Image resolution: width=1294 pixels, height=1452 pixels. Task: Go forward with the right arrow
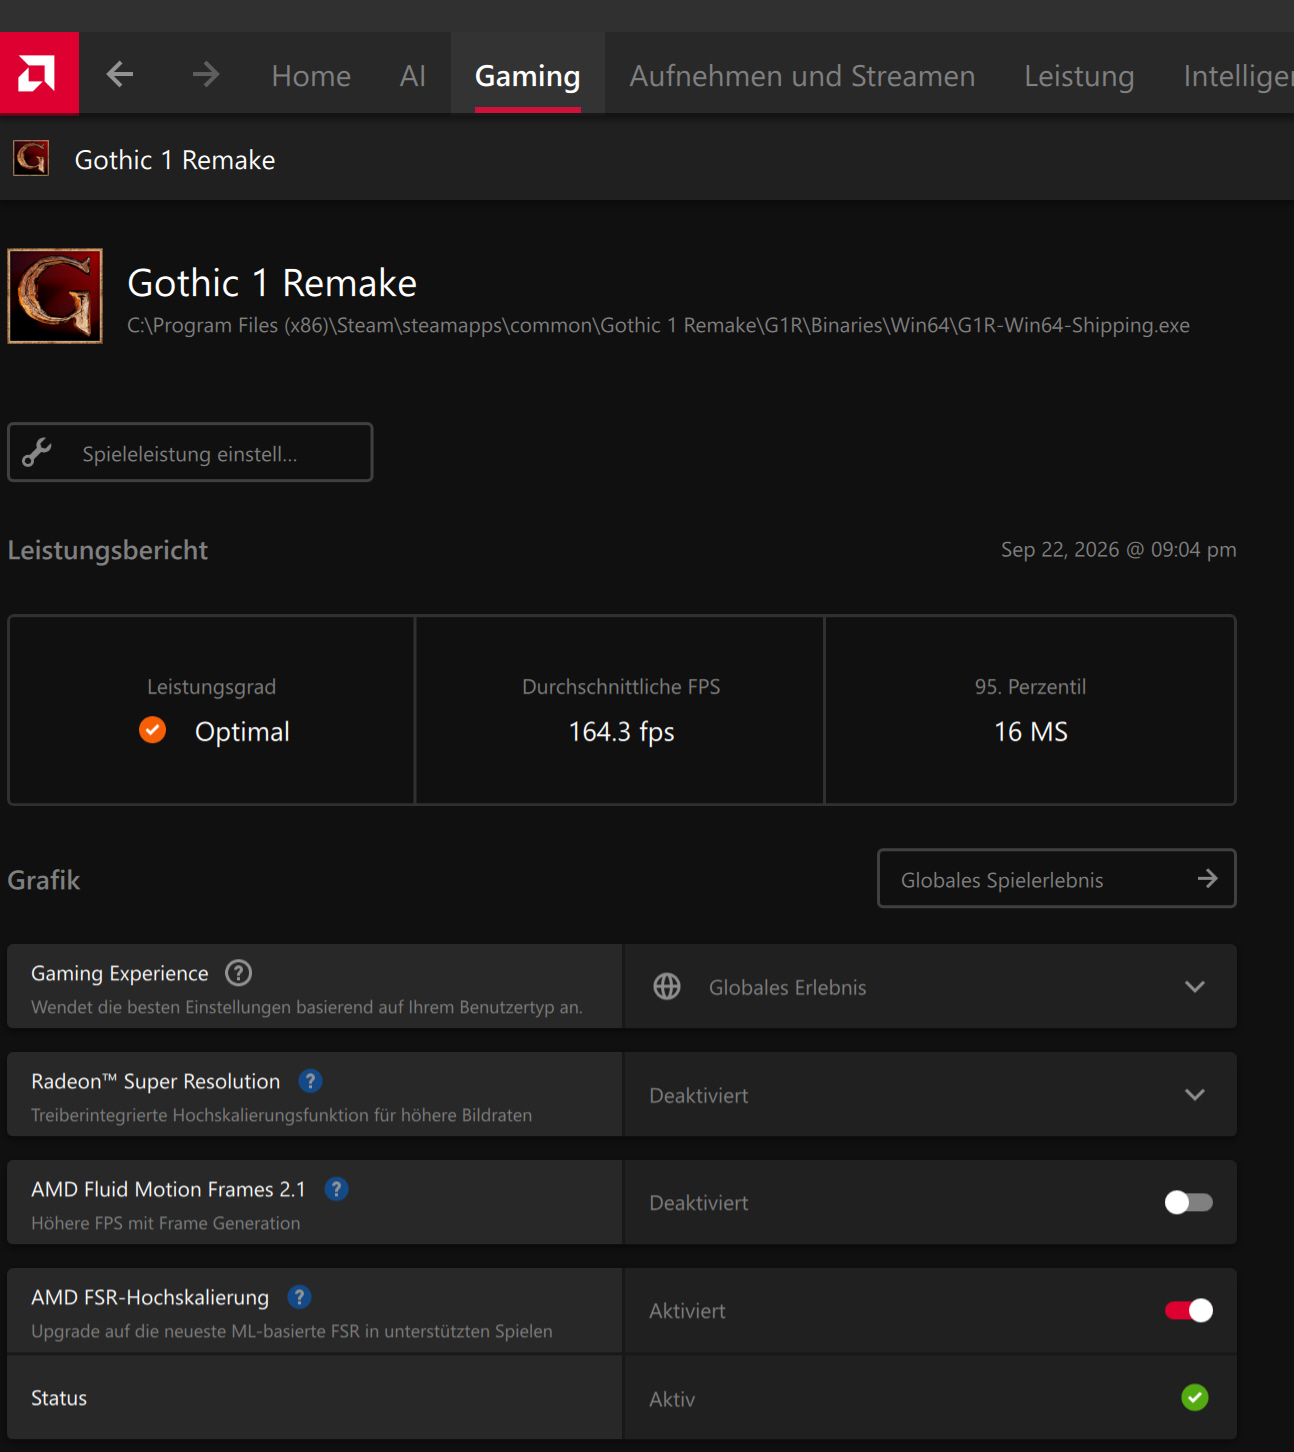tap(206, 74)
